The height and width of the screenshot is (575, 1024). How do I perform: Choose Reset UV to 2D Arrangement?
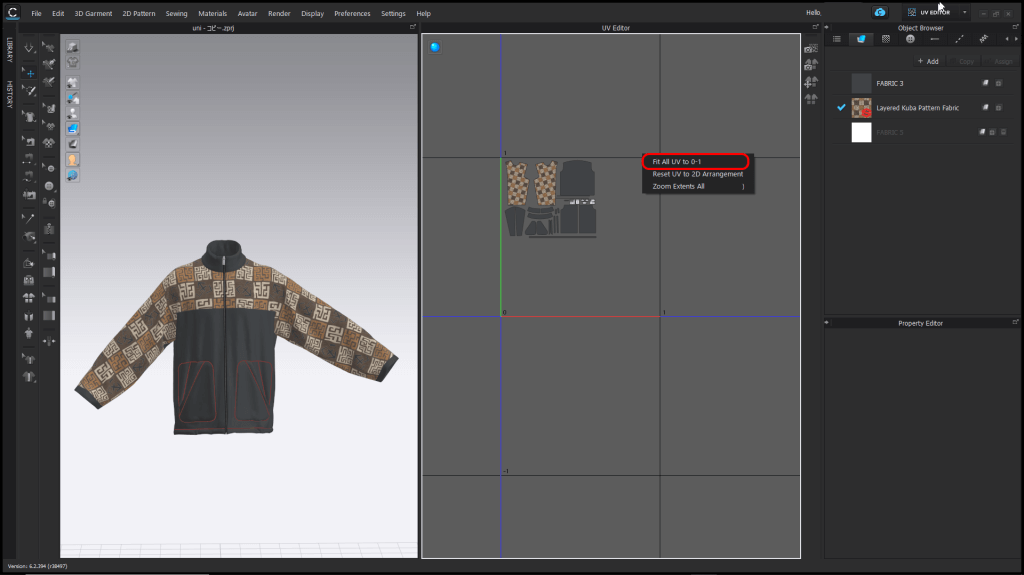tap(697, 174)
